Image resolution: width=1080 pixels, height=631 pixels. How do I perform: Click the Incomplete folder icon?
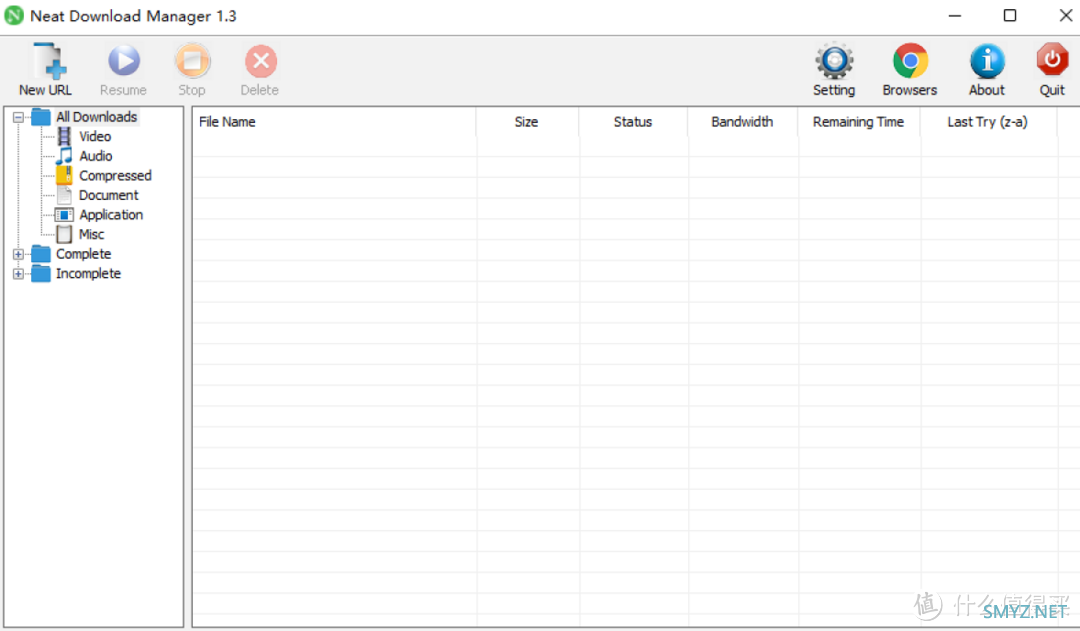[x=41, y=273]
